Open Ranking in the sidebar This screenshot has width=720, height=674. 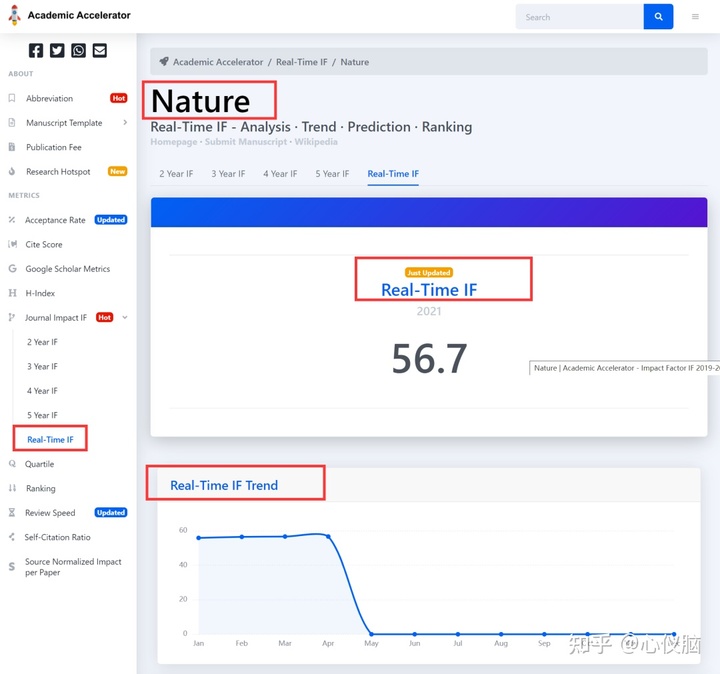(40, 488)
